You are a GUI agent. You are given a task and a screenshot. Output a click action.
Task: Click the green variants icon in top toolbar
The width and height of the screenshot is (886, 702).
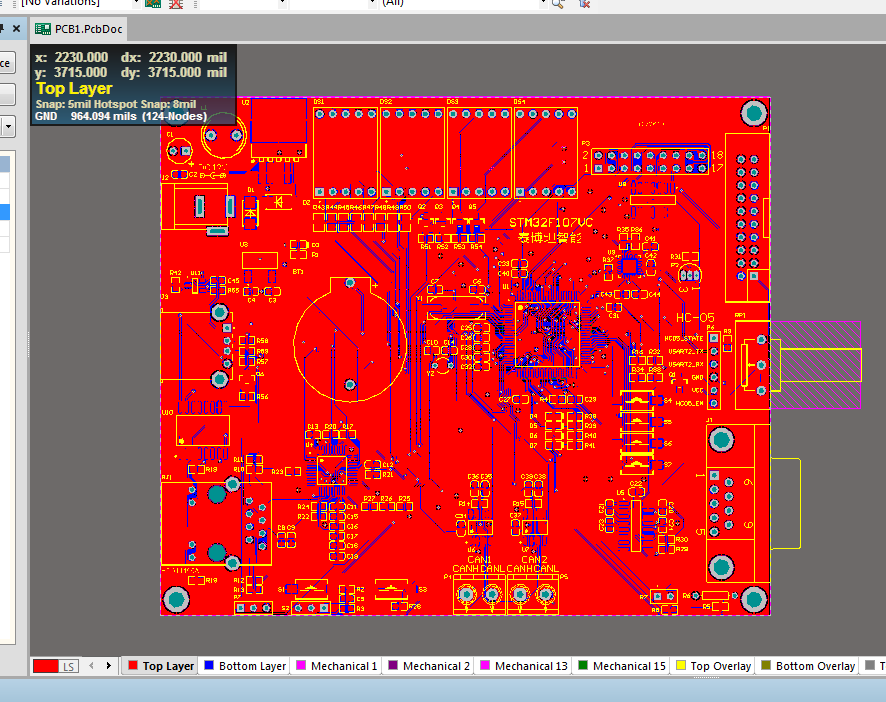(152, 4)
